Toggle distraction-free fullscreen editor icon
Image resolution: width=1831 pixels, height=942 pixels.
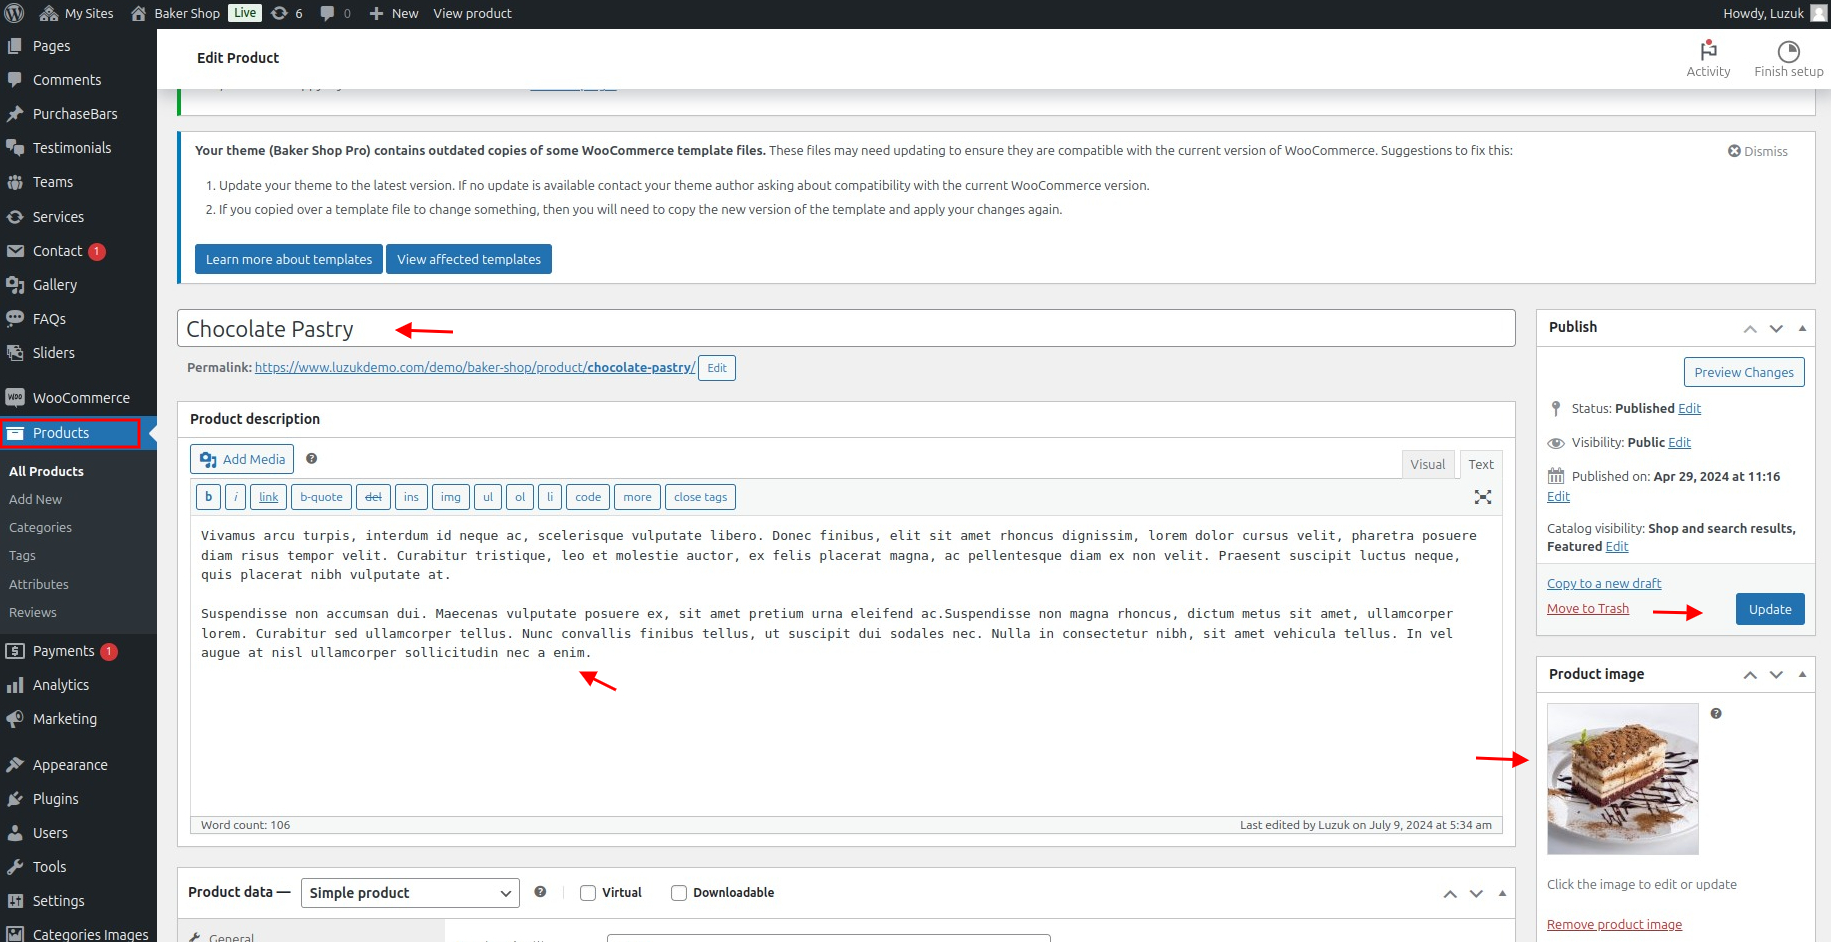pos(1482,497)
